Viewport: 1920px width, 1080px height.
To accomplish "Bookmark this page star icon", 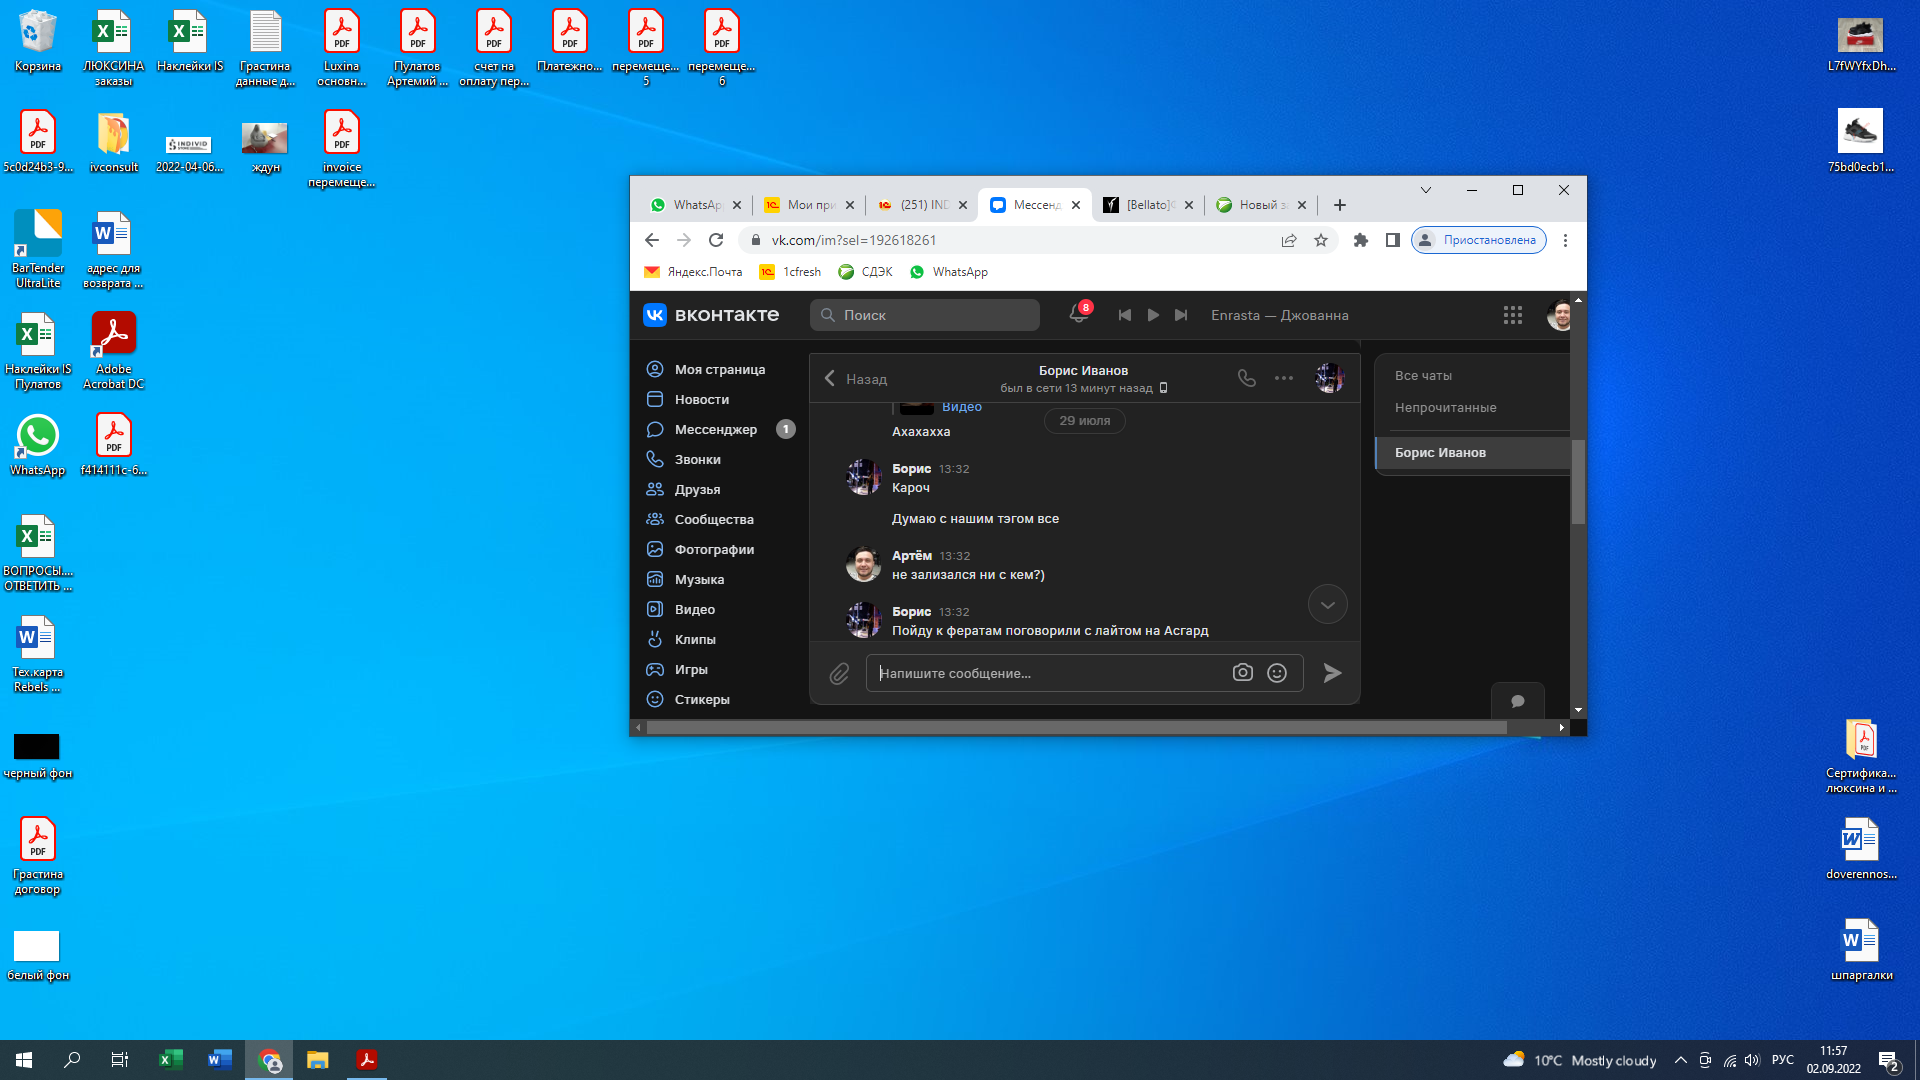I will (x=1321, y=240).
